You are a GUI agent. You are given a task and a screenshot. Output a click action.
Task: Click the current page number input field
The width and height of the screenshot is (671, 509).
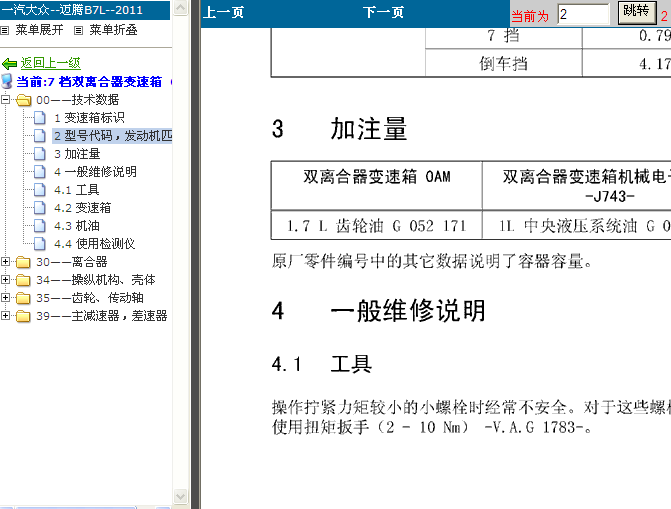(x=583, y=14)
